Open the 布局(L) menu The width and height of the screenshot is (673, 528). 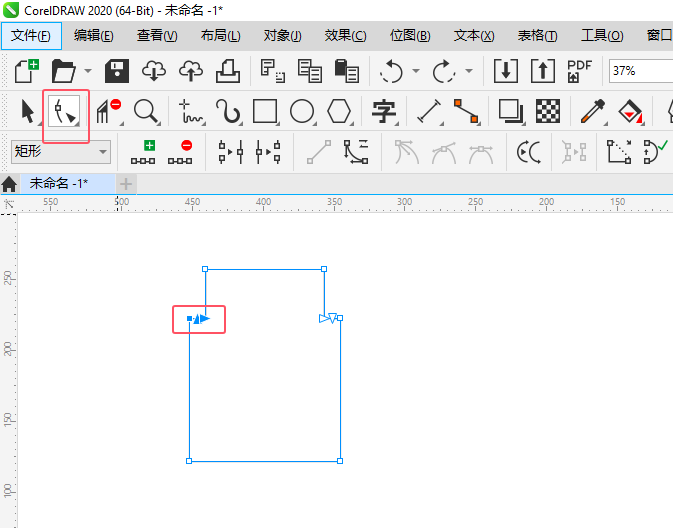pos(221,36)
